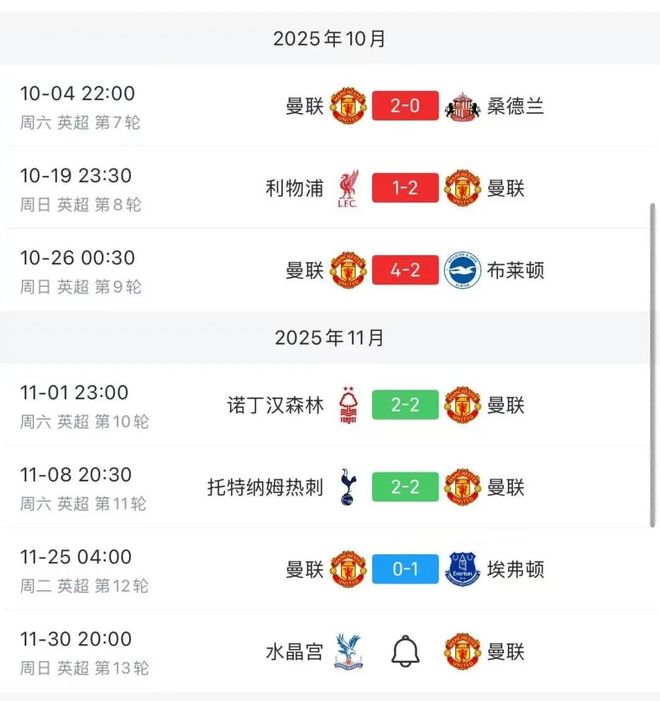
Task: Click the Tottenham Hotspur crest
Action: [x=349, y=487]
